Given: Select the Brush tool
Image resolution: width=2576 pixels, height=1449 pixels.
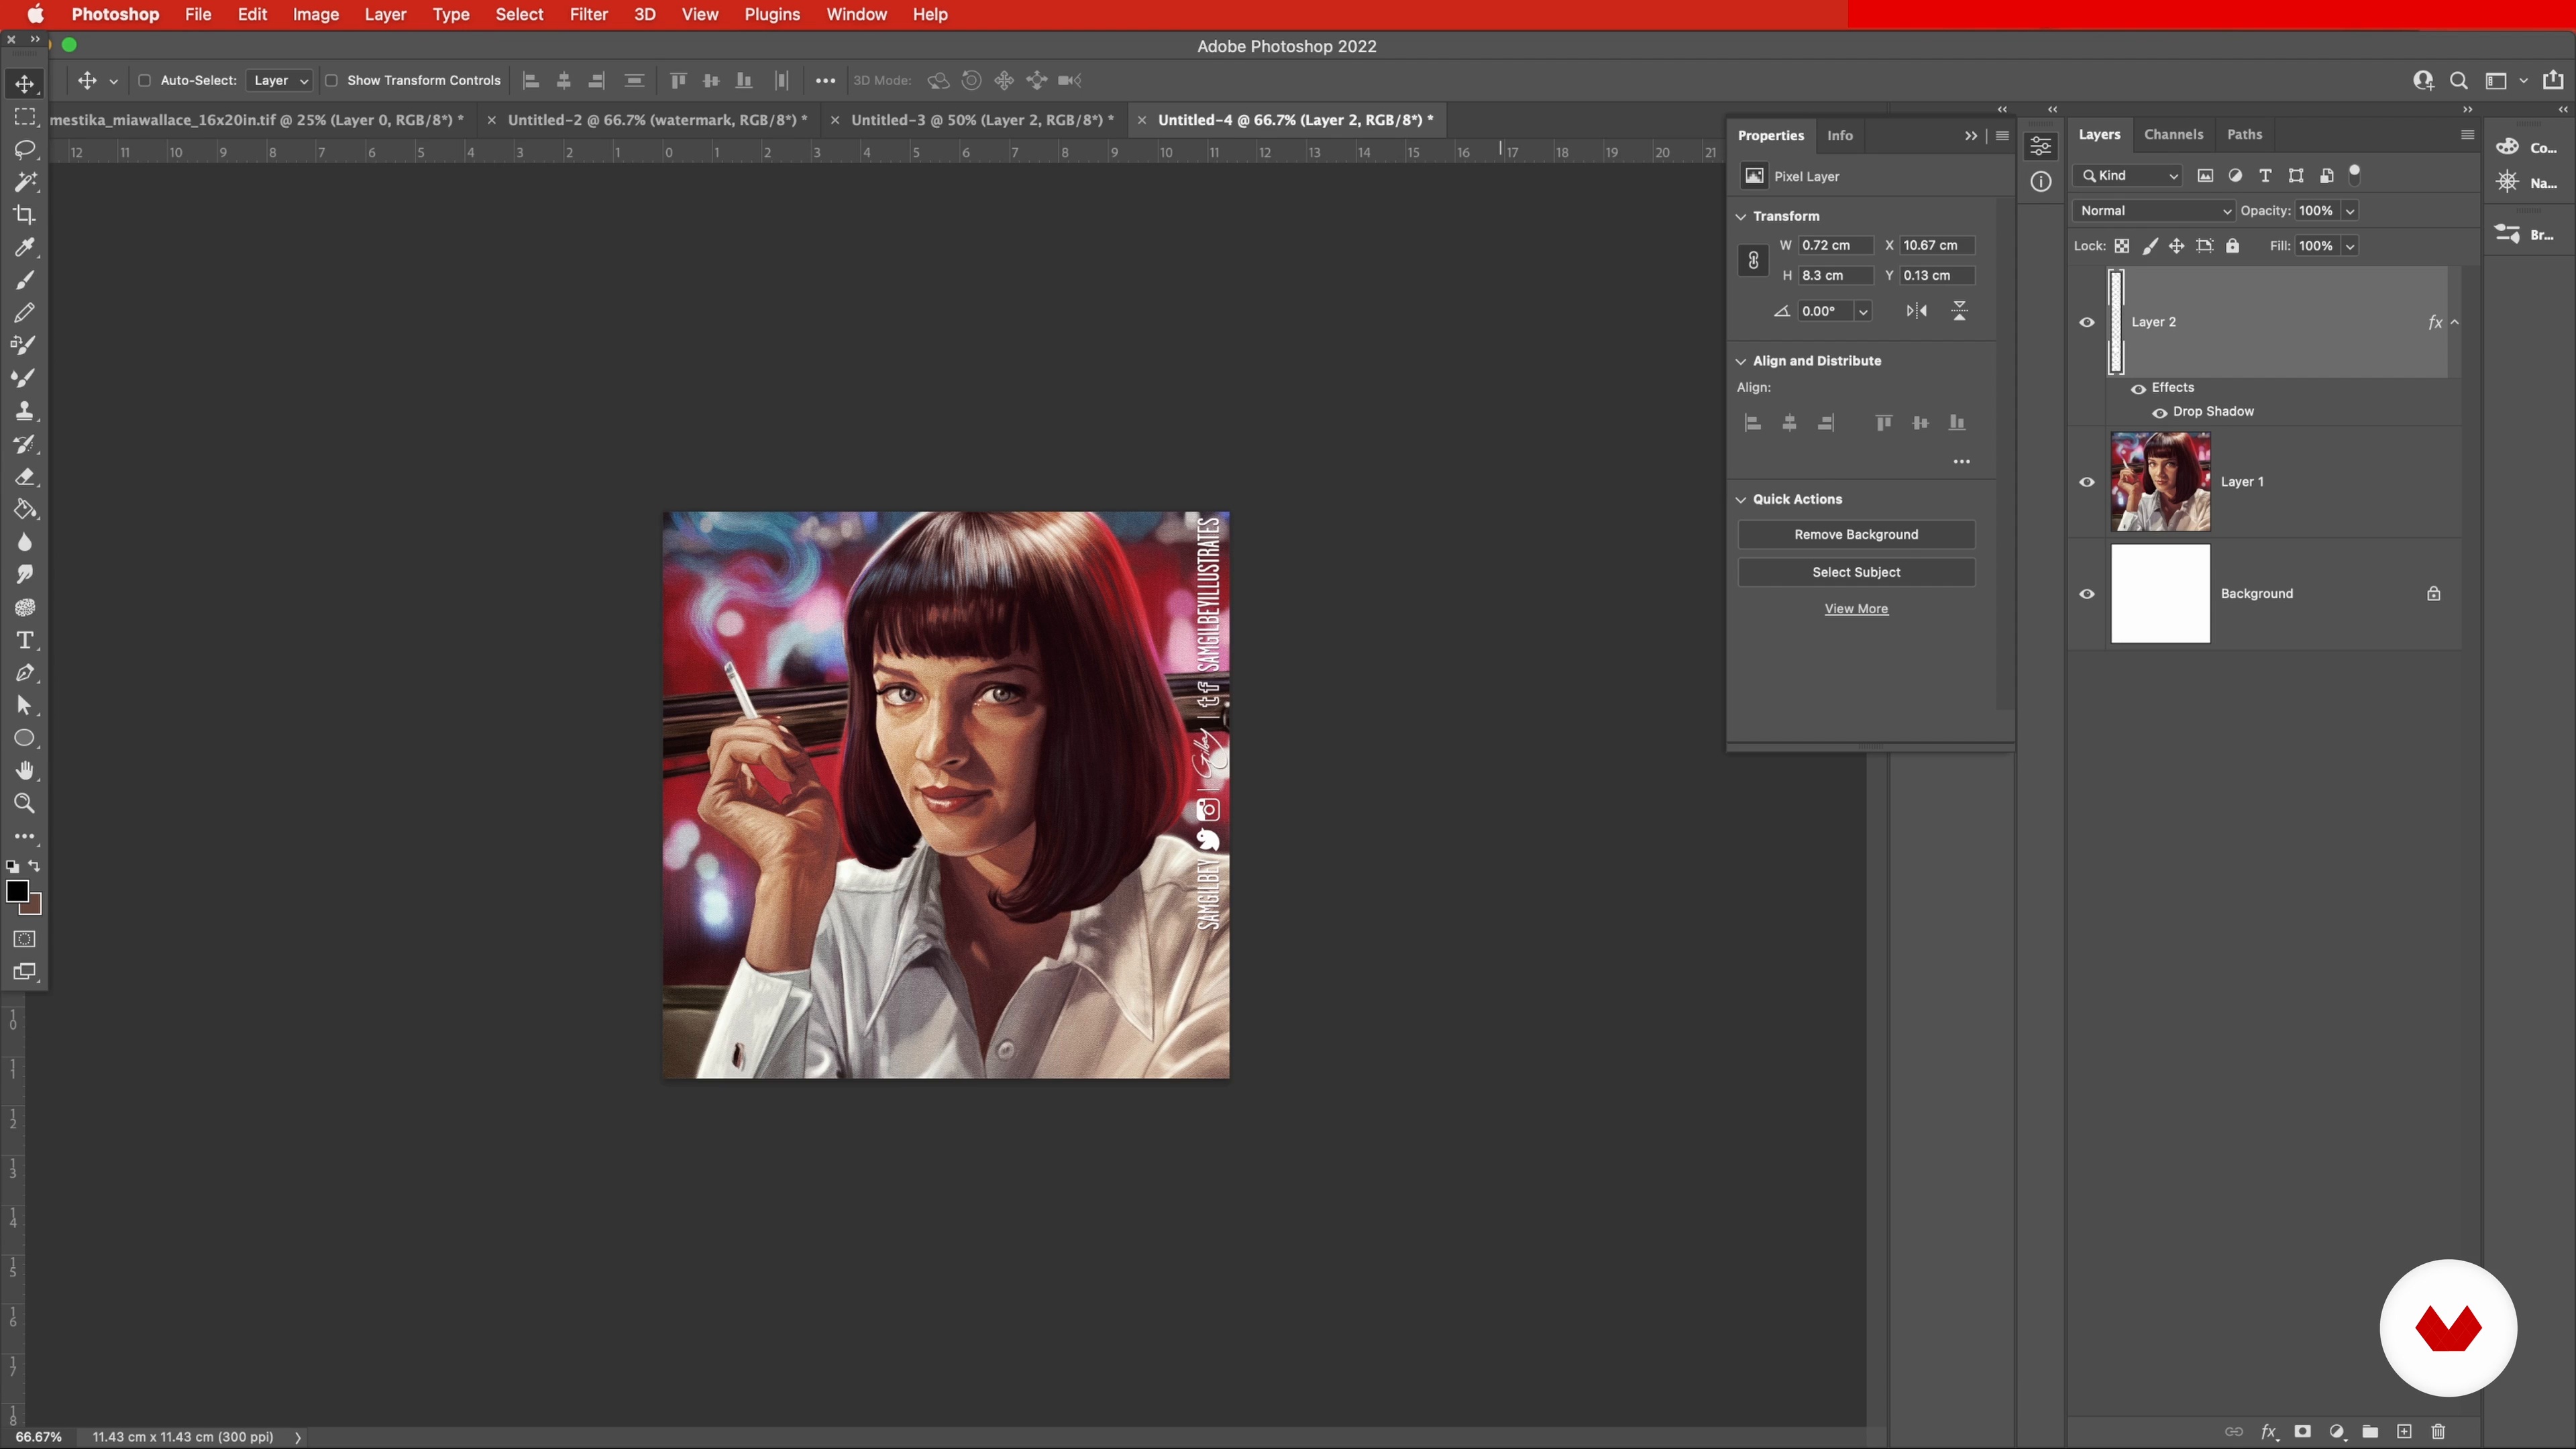Looking at the screenshot, I should point(25,280).
